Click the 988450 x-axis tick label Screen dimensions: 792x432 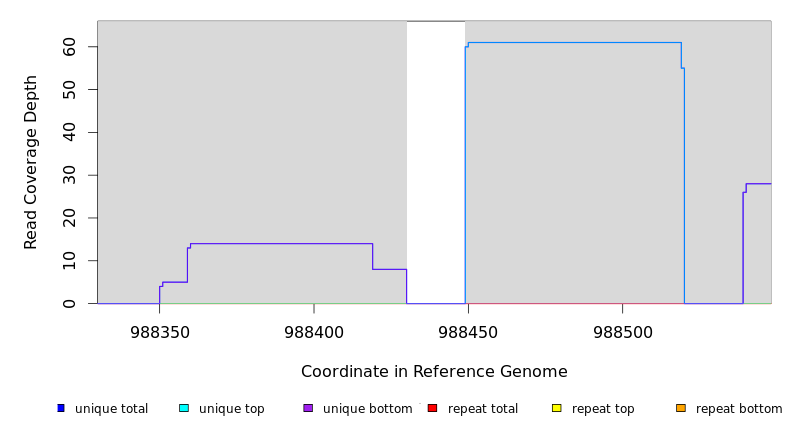click(468, 331)
